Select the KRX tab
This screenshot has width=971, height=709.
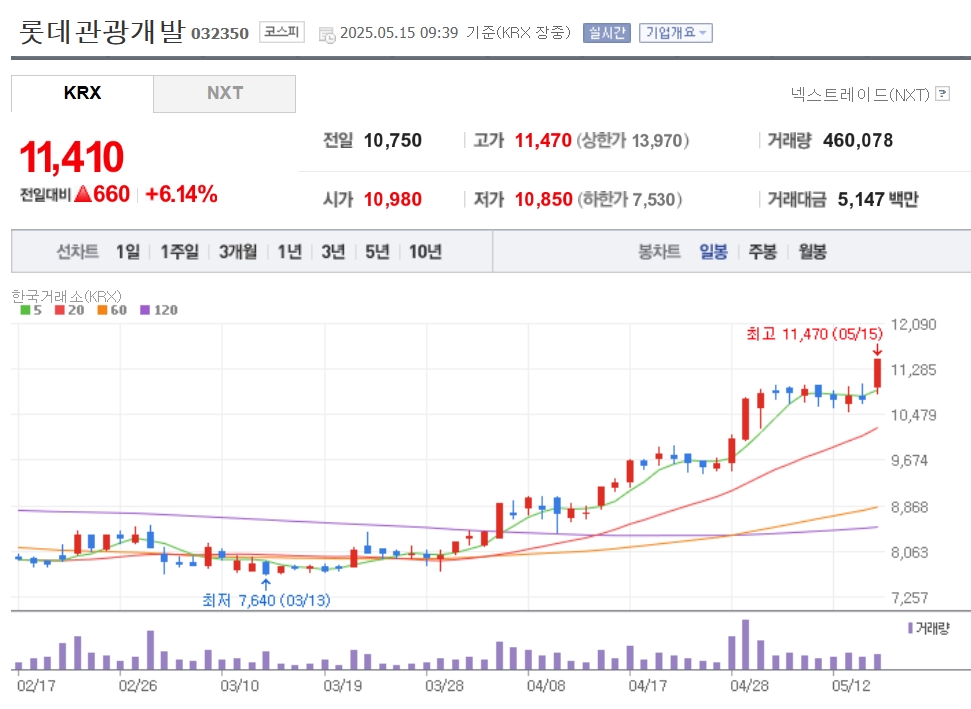82,94
